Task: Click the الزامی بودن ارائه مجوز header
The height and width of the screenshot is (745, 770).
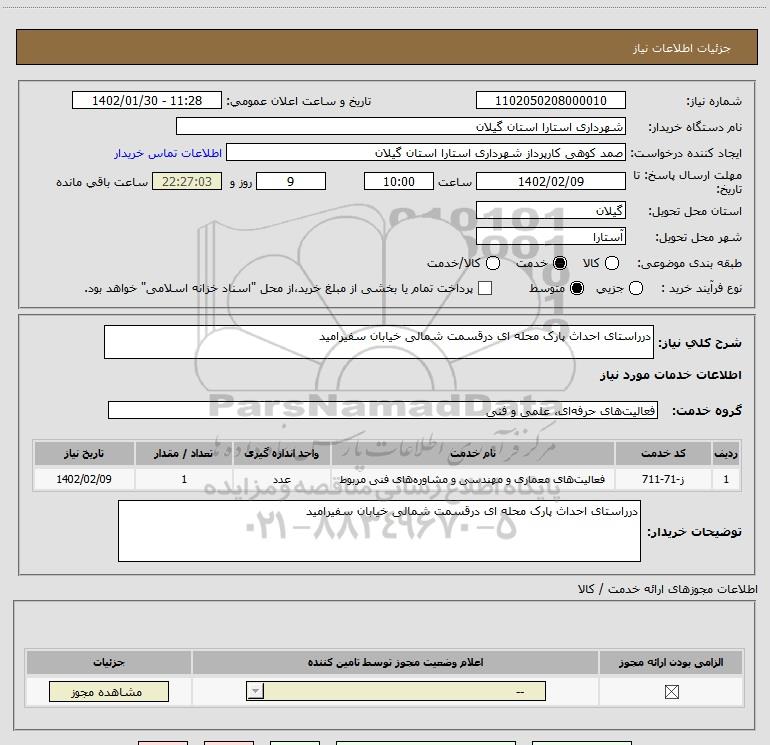Action: point(671,662)
